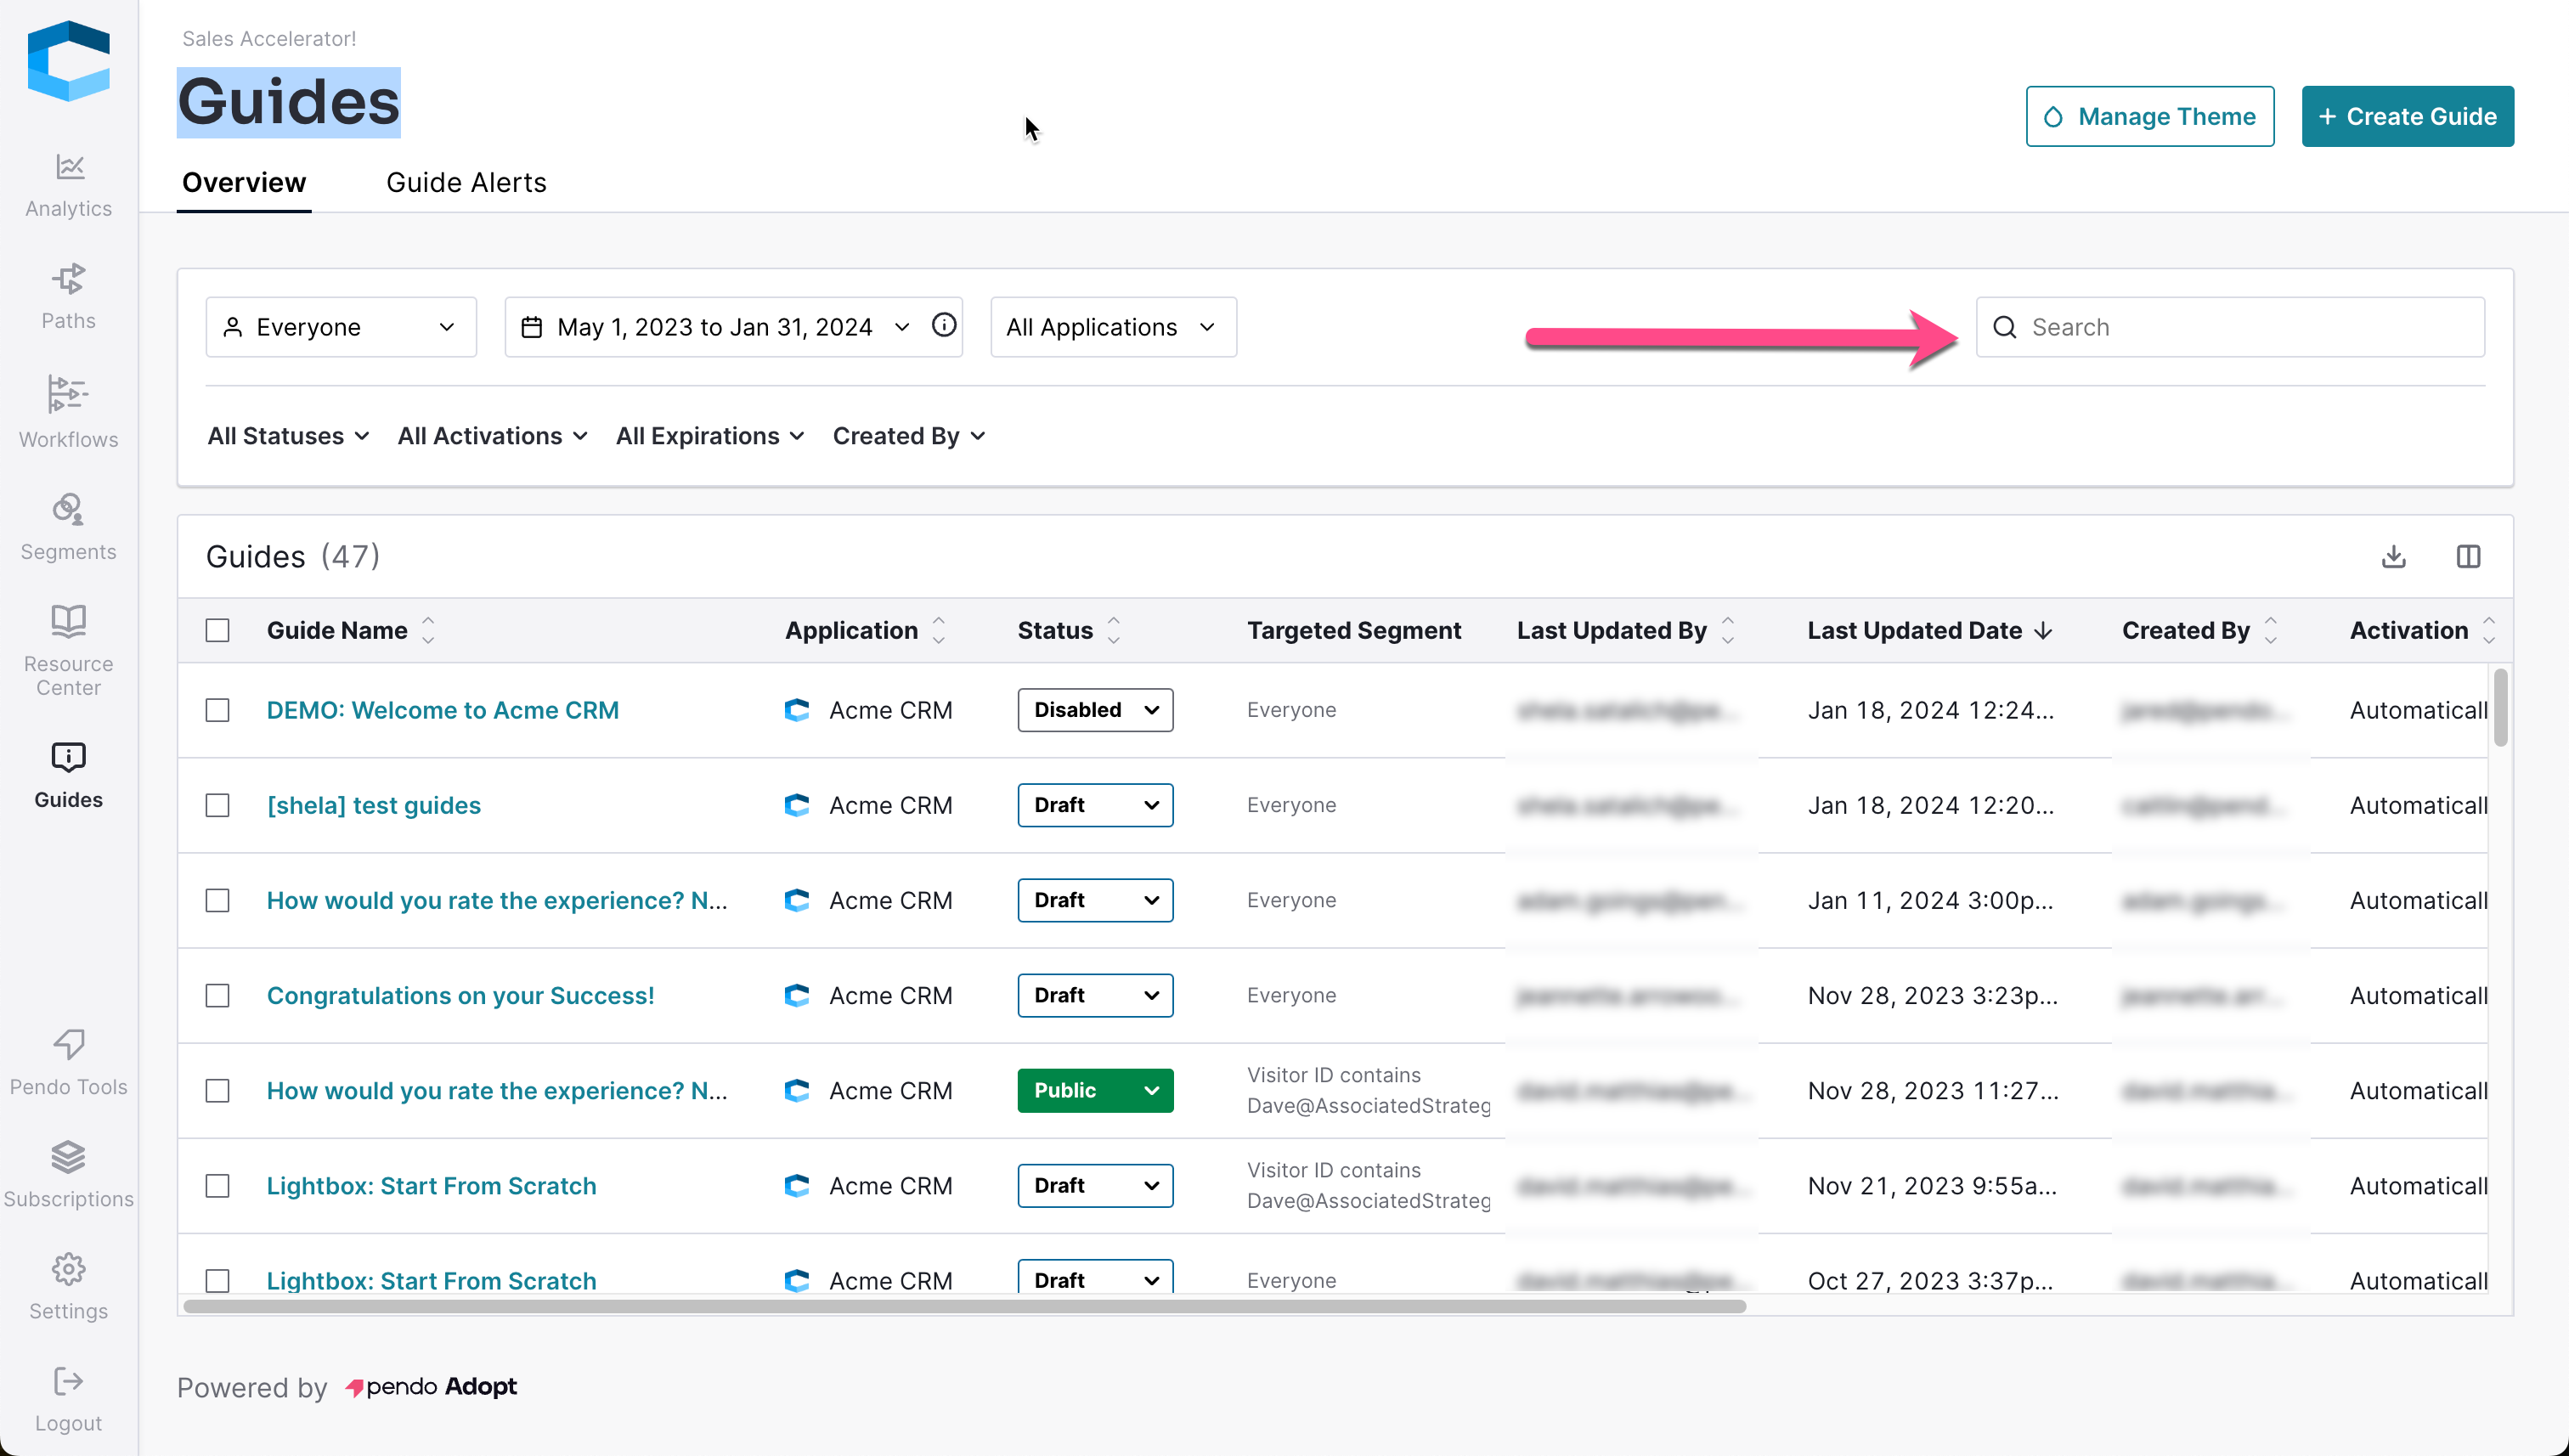
Task: Select all guides with header checkbox
Action: tap(217, 630)
